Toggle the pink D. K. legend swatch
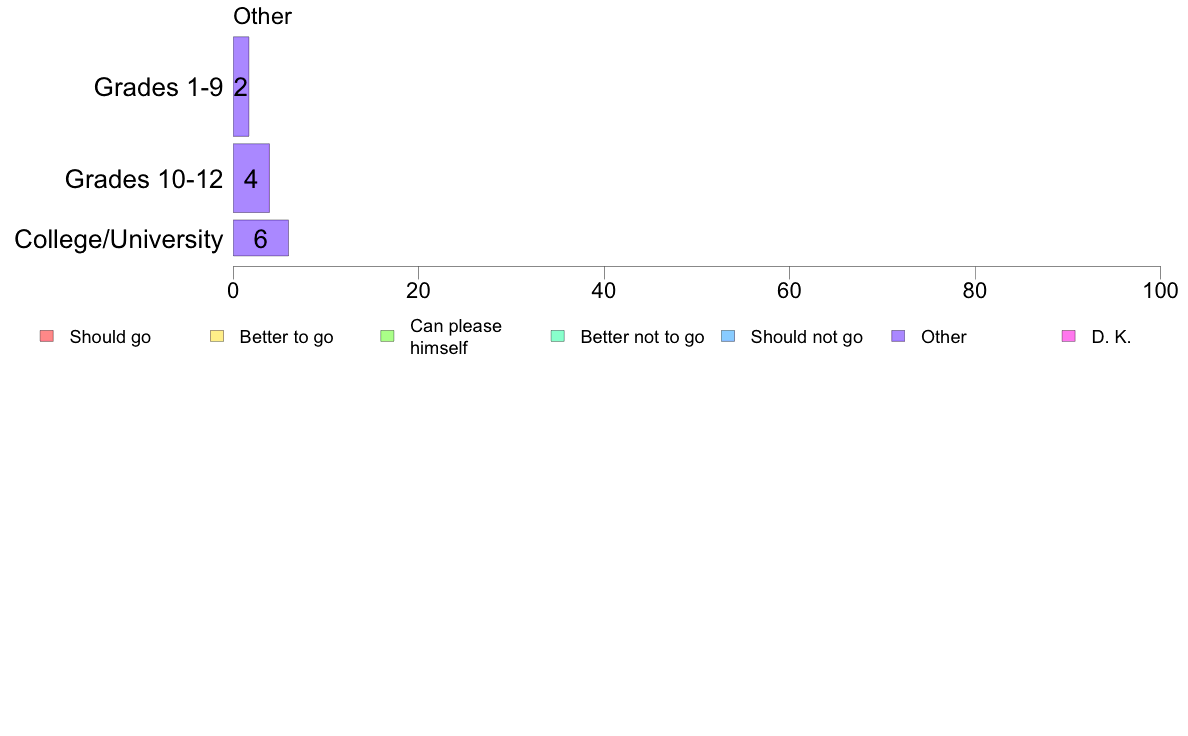The height and width of the screenshot is (736, 1188). click(1068, 337)
